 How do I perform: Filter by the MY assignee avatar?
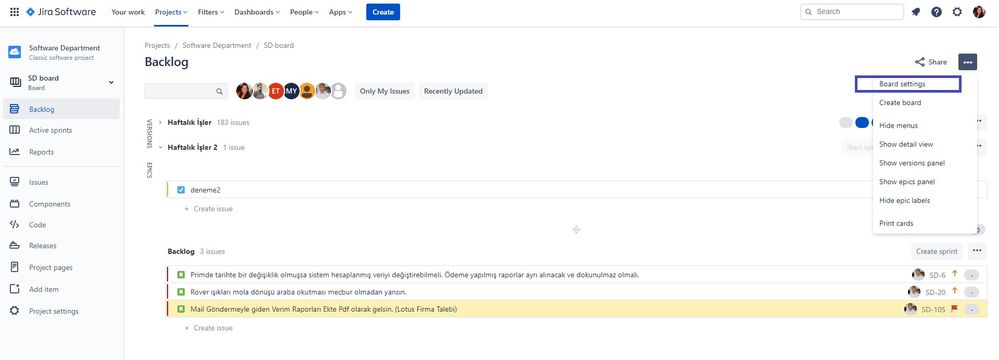[291, 91]
